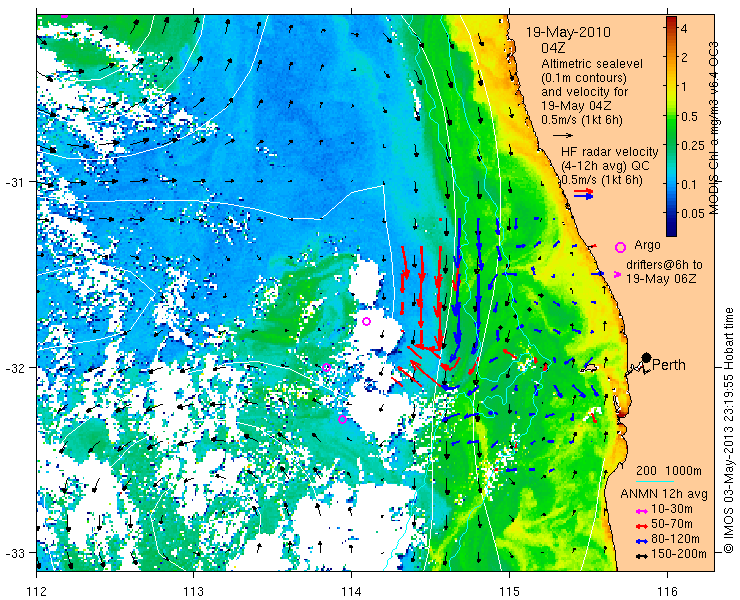
Task: Click the blue 80-120m ANMN arrow symbol
Action: (641, 541)
